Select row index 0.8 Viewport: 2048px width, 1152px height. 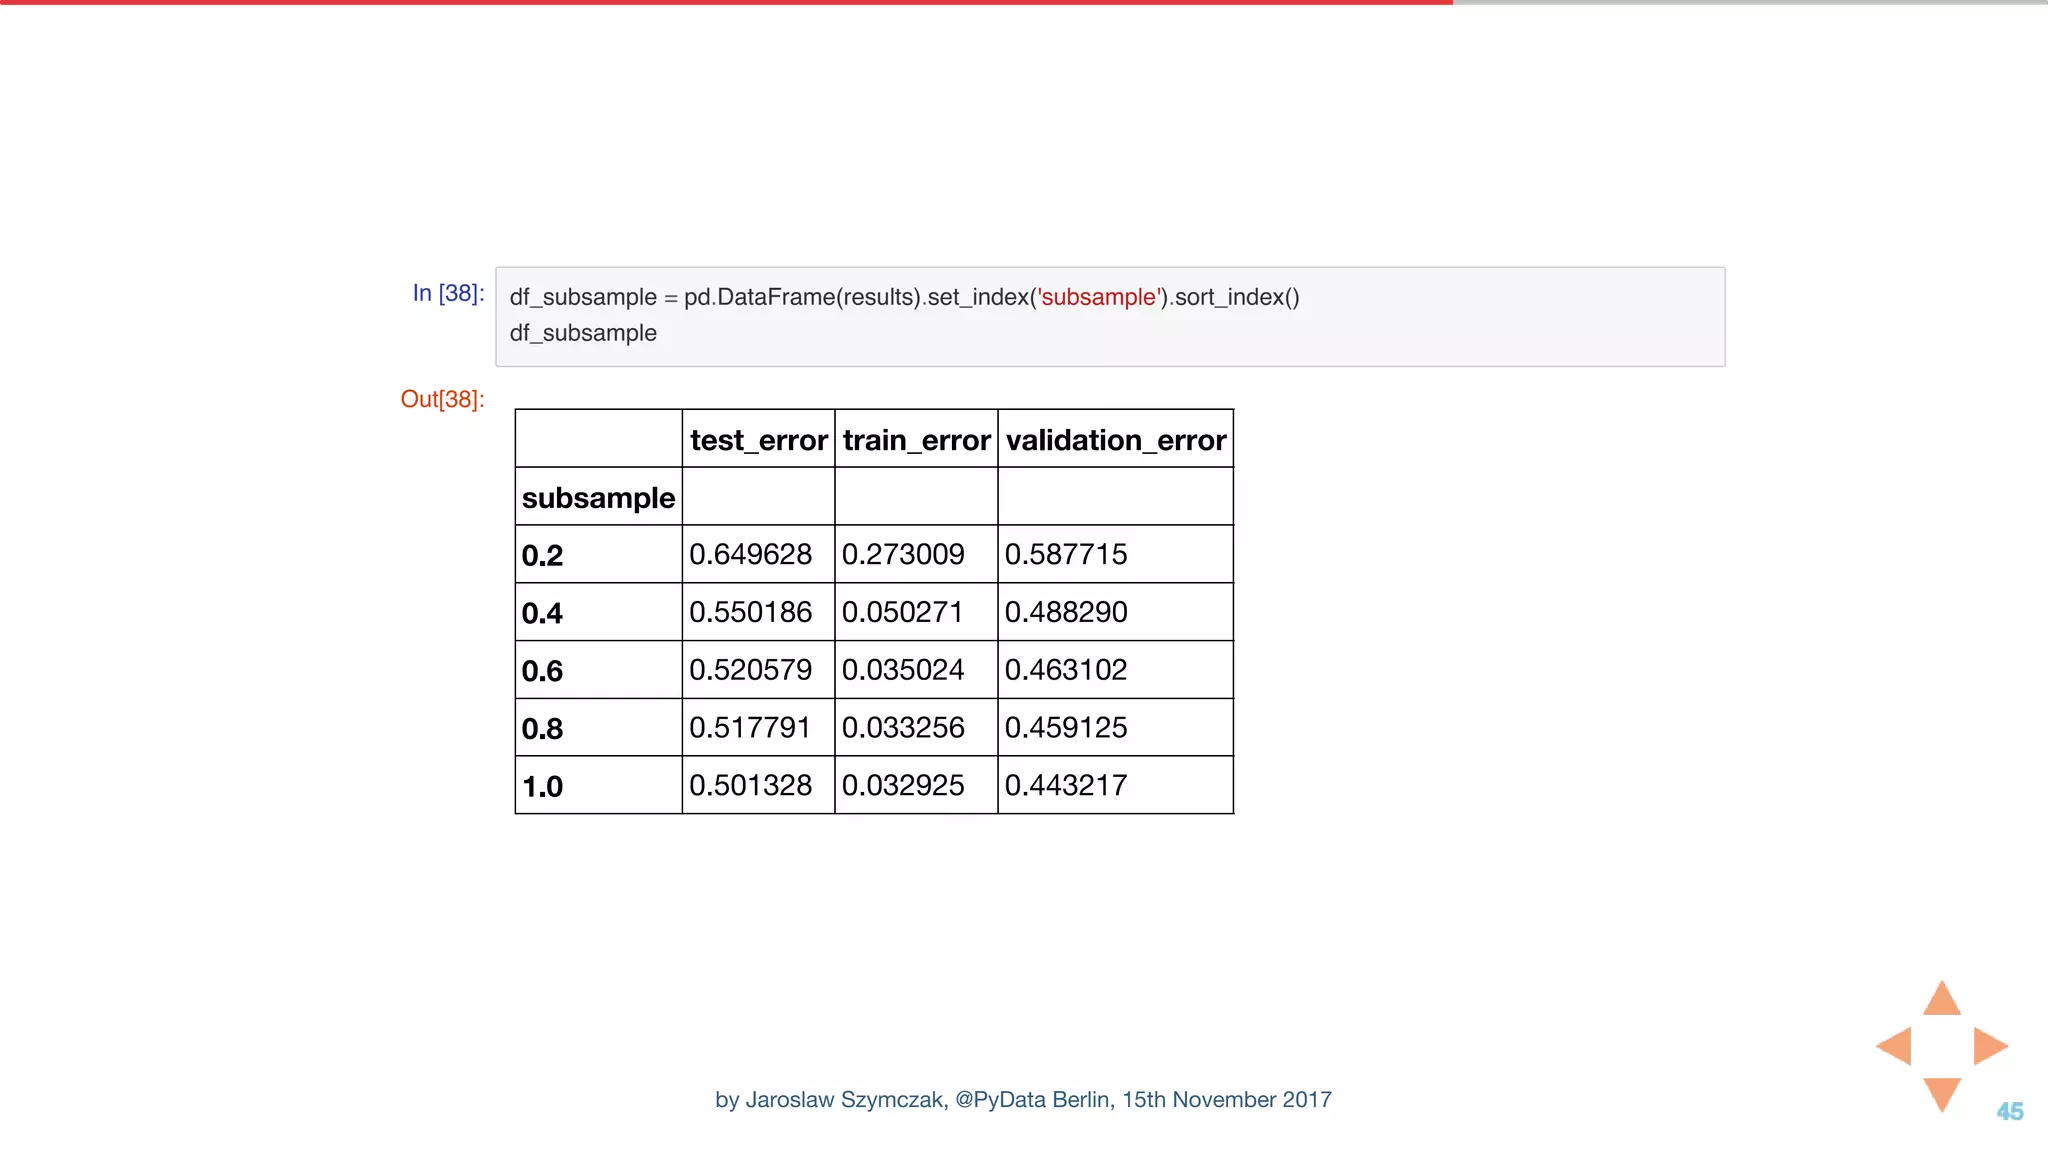(x=542, y=729)
